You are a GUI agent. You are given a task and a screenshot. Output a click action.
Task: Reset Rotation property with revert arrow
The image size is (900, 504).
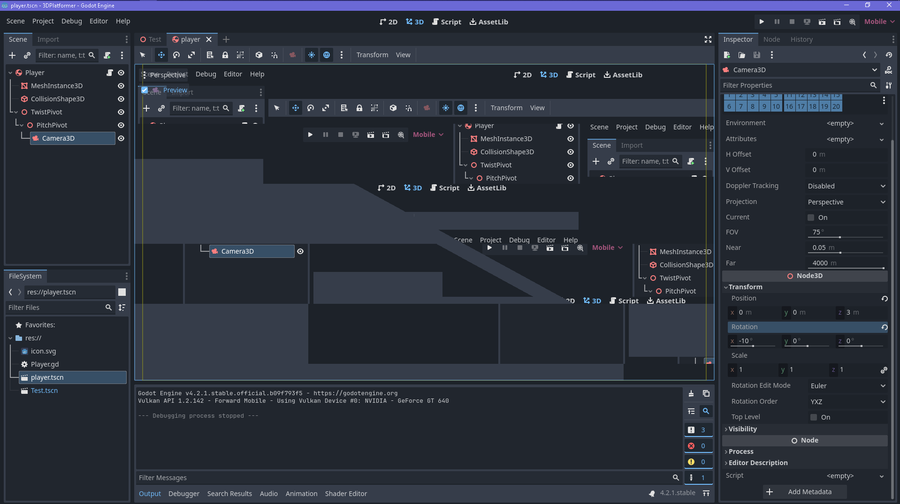(885, 327)
